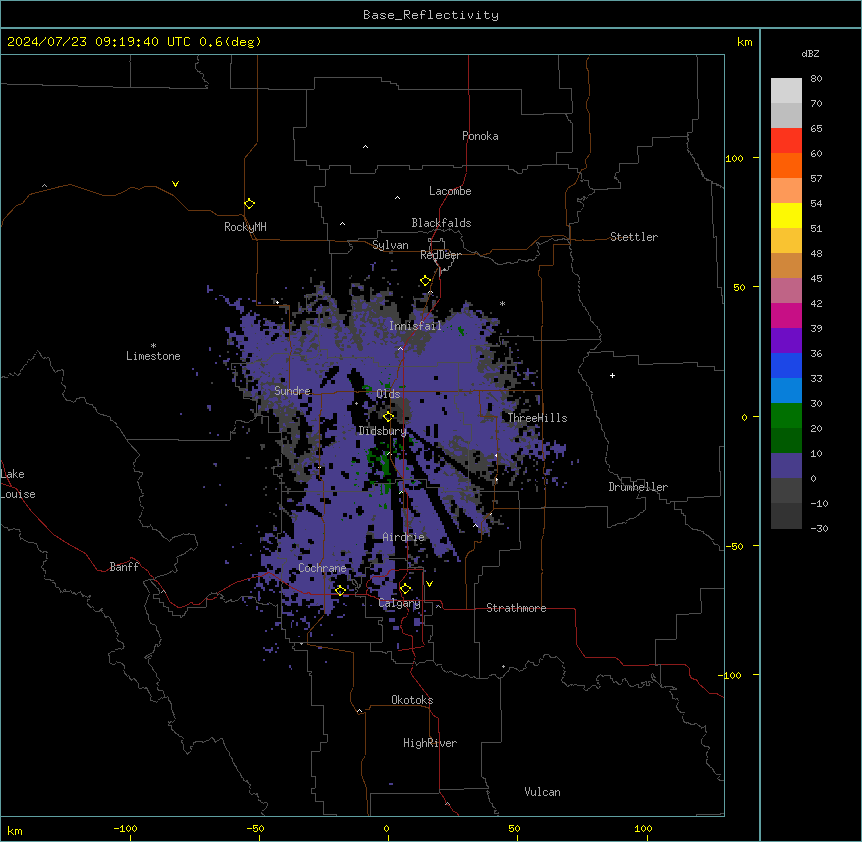Click the yellow diamond marker above RockyMH

pyautogui.click(x=250, y=204)
